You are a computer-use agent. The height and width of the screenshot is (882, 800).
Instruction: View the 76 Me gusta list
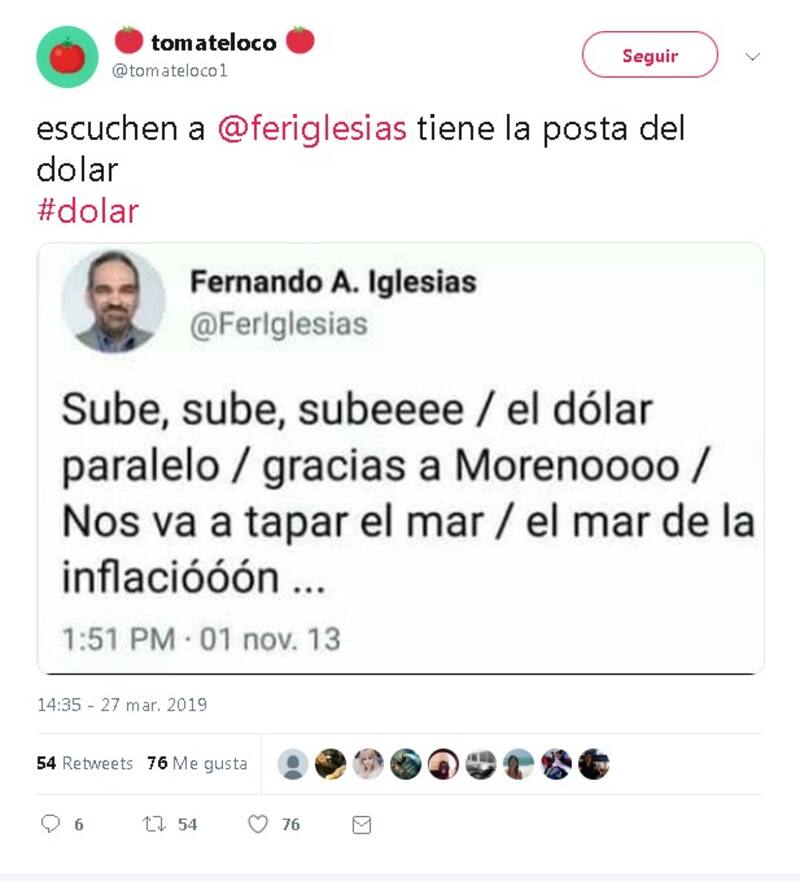(x=197, y=763)
